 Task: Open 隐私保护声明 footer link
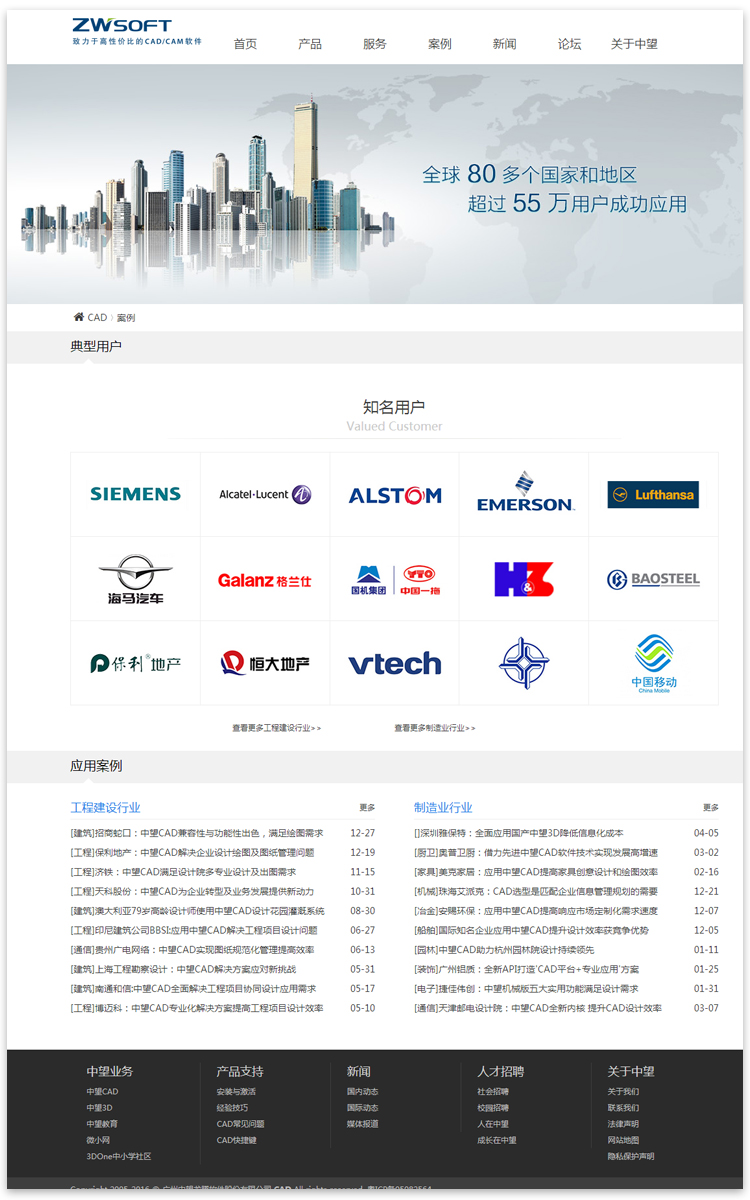click(630, 1156)
